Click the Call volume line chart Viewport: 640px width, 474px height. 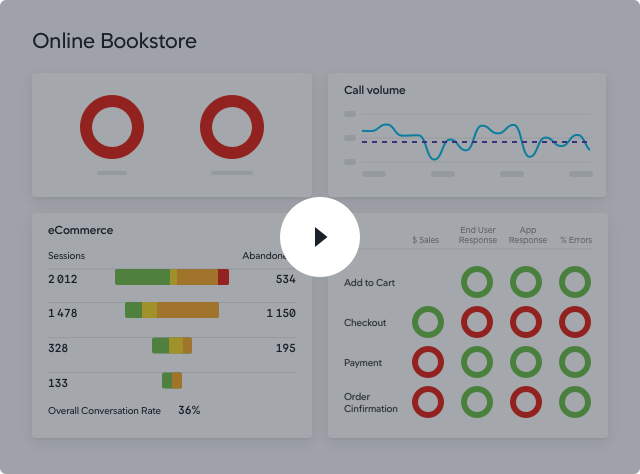475,141
